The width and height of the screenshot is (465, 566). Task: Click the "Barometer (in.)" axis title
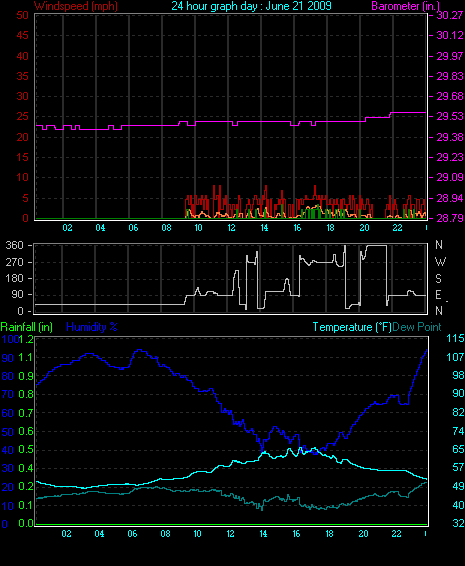(x=405, y=6)
